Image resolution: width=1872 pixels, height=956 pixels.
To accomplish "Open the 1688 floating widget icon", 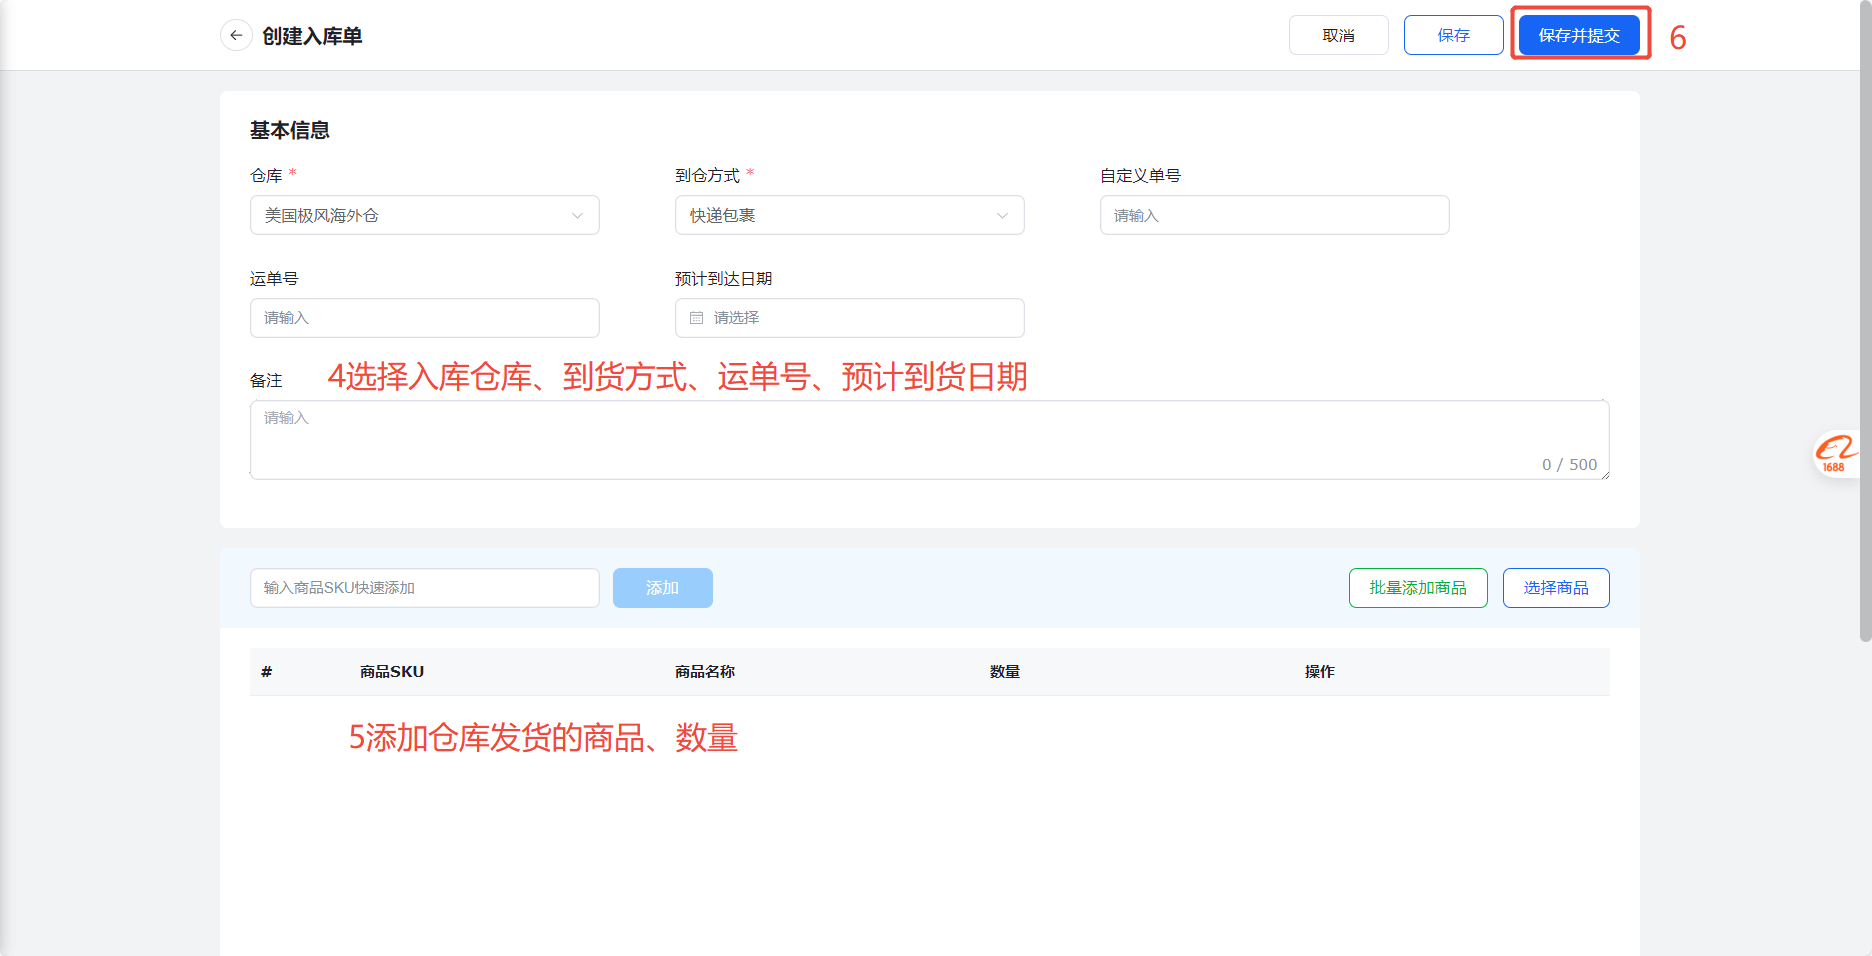I will 1836,453.
